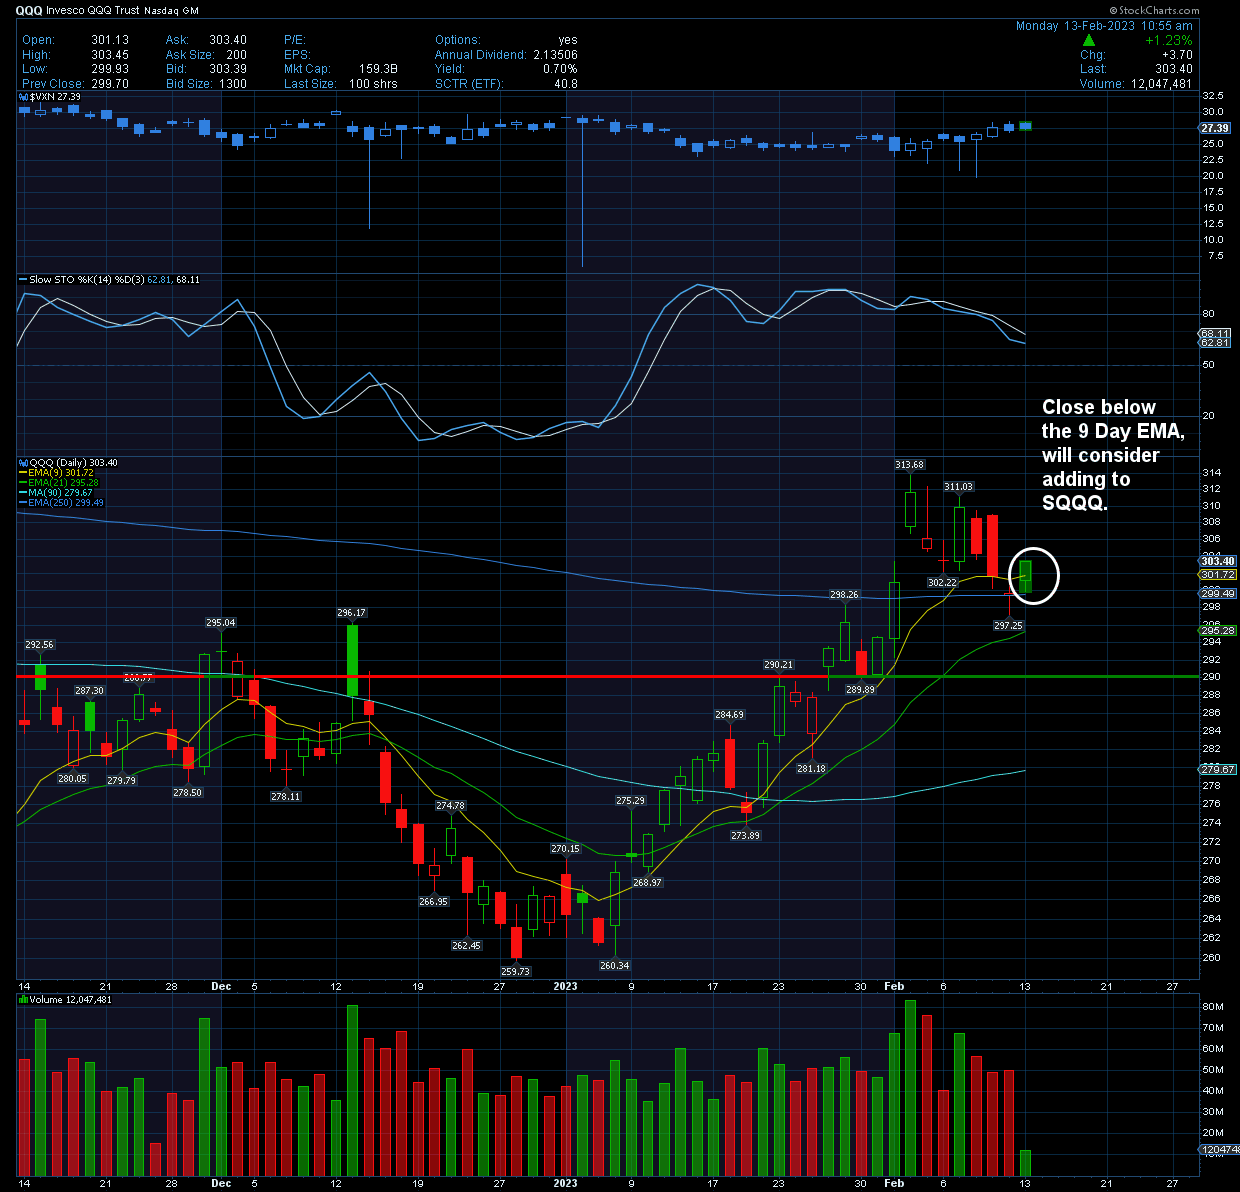
Task: Click the 268.97 low price label
Action: [x=647, y=883]
